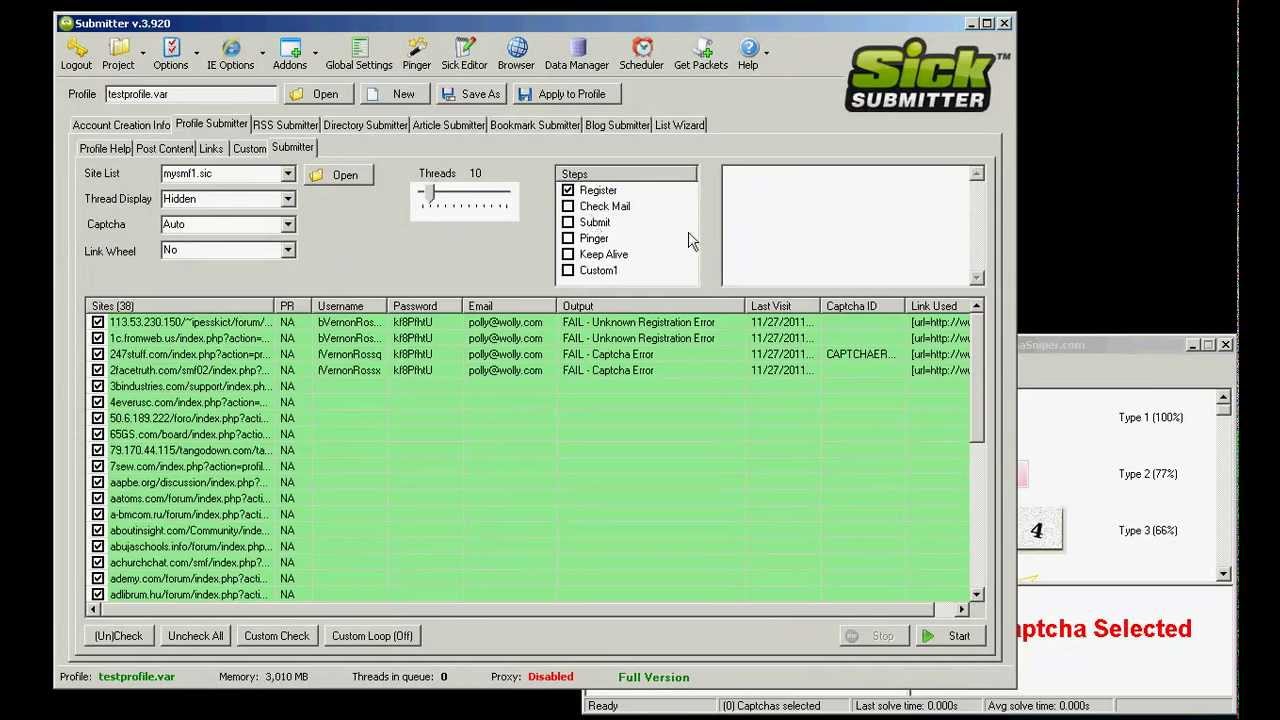Switch to Article Submitter tab

point(448,125)
